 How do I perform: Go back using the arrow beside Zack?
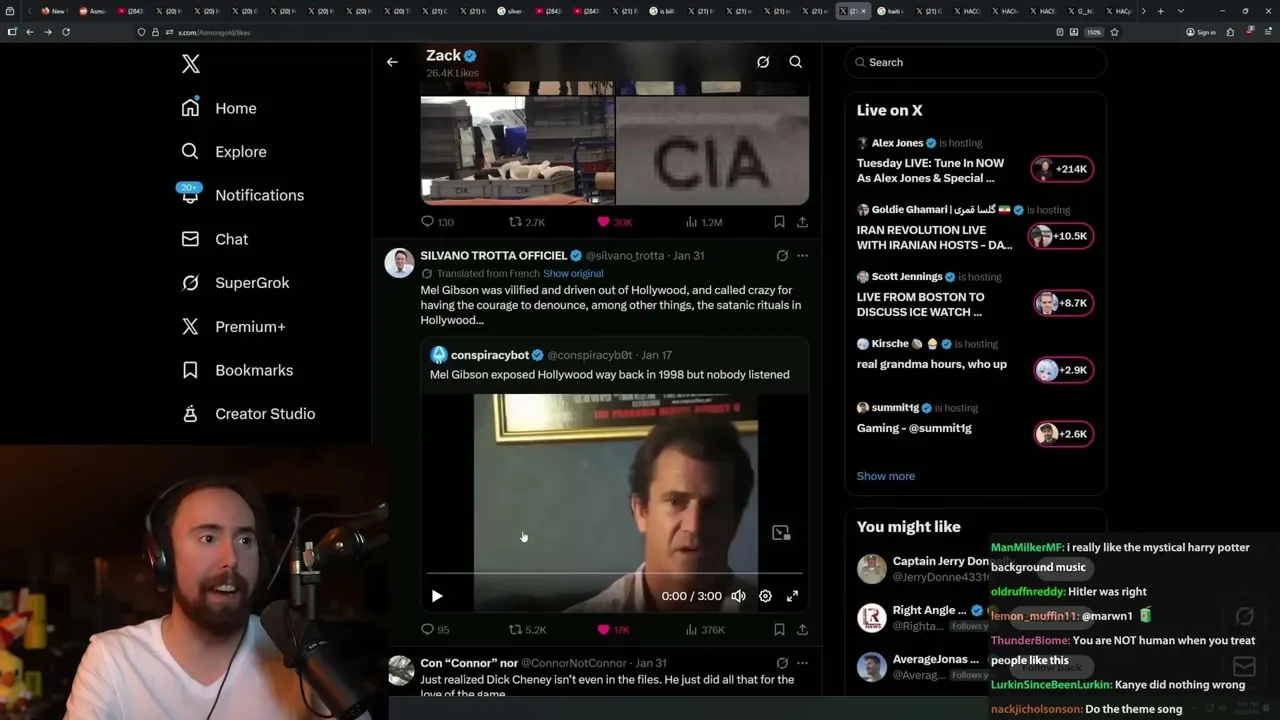[x=392, y=62]
